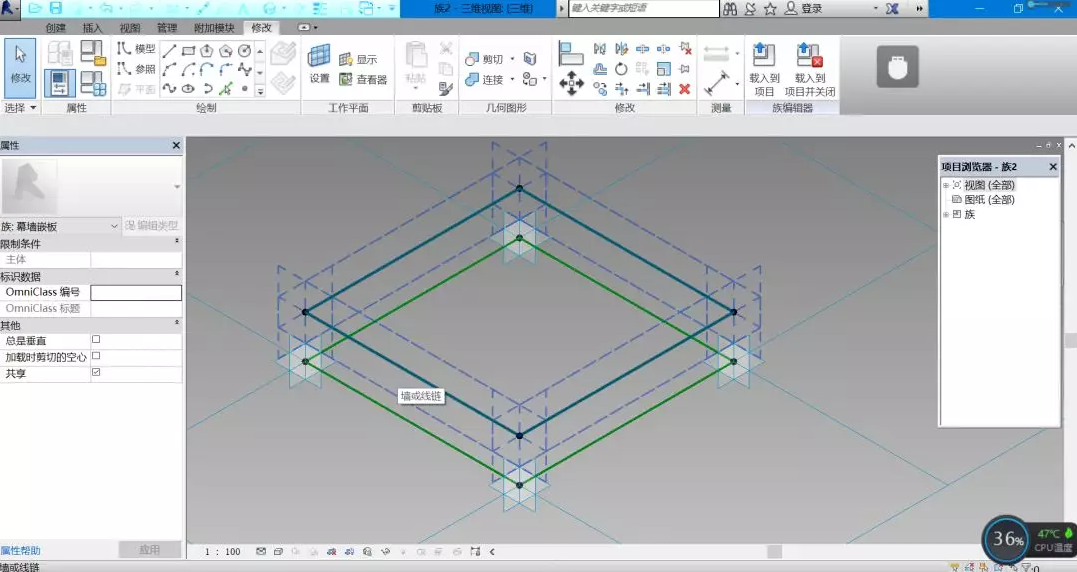Open the 插入 ribbon tab

tap(92, 28)
